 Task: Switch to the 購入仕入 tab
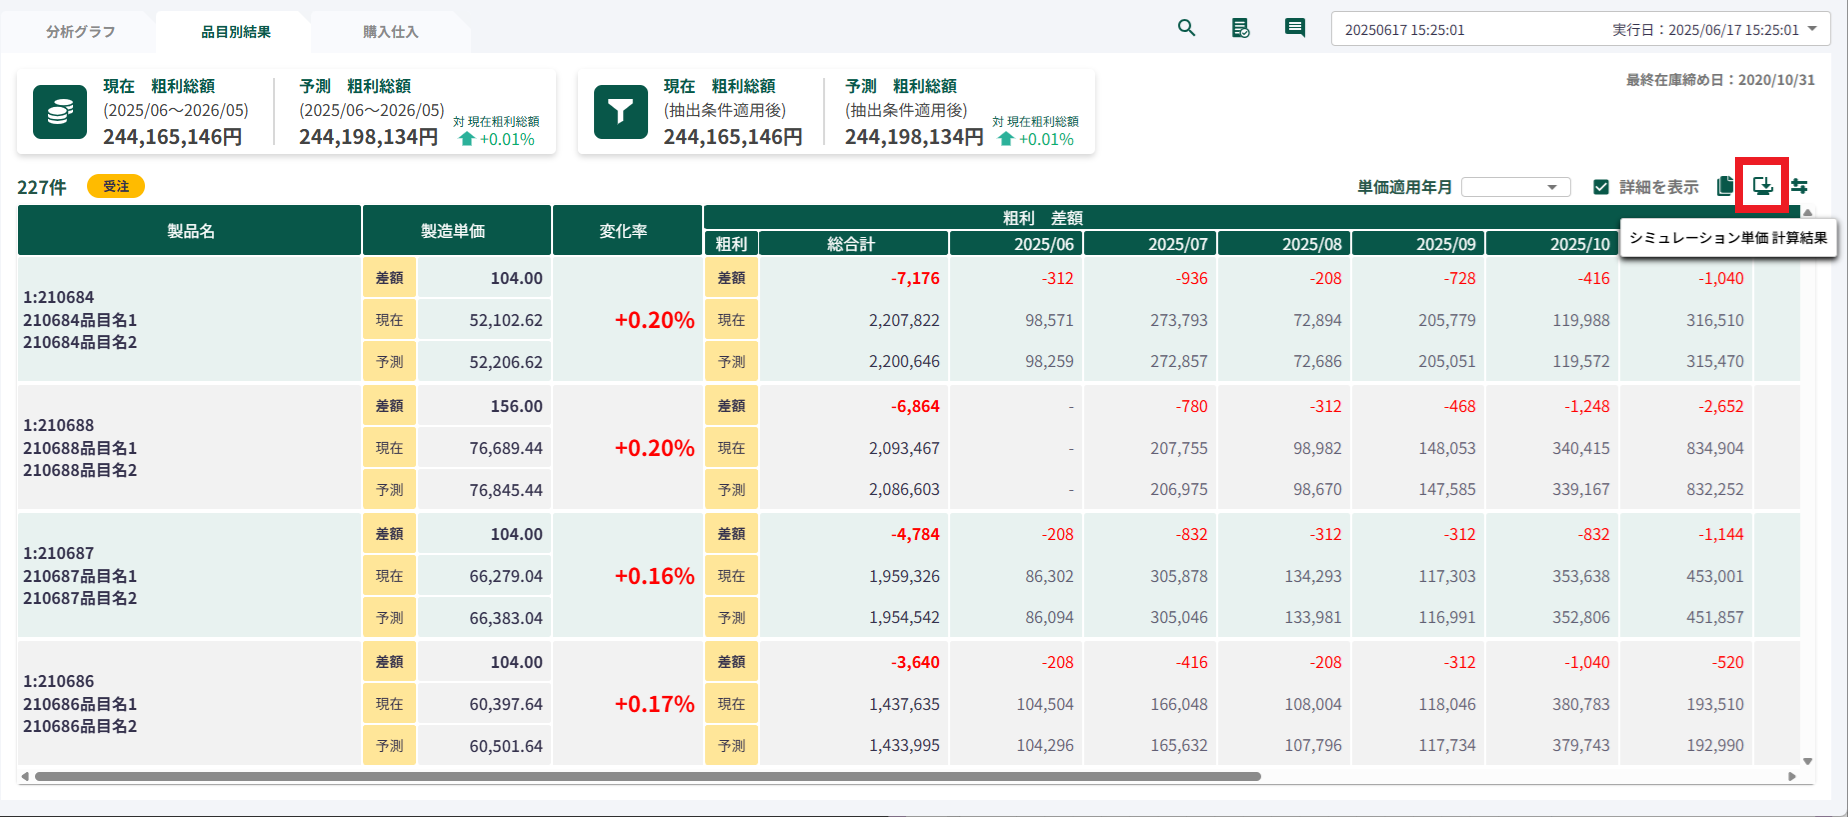[390, 32]
